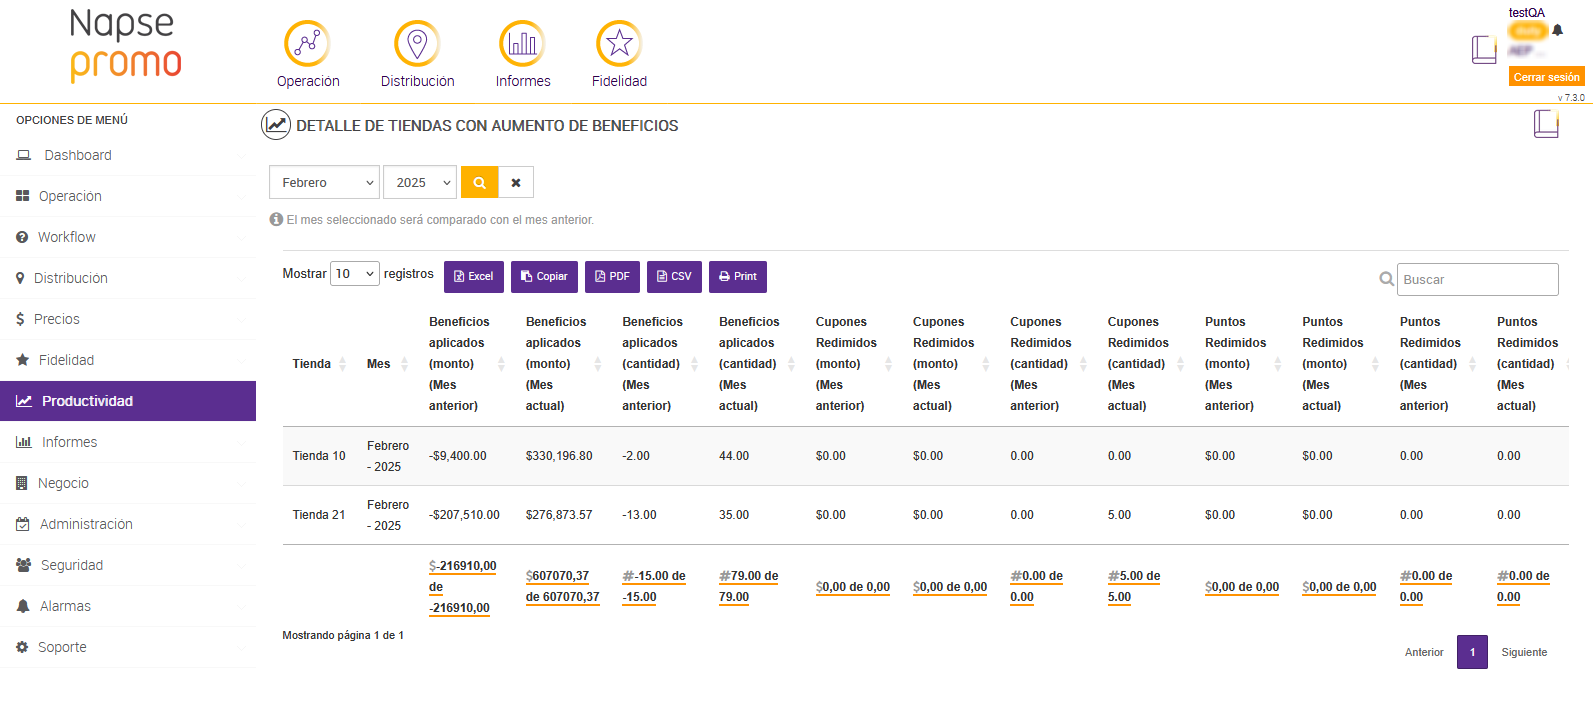Select Dashboard in the sidebar menu
The width and height of the screenshot is (1593, 705).
(x=78, y=155)
